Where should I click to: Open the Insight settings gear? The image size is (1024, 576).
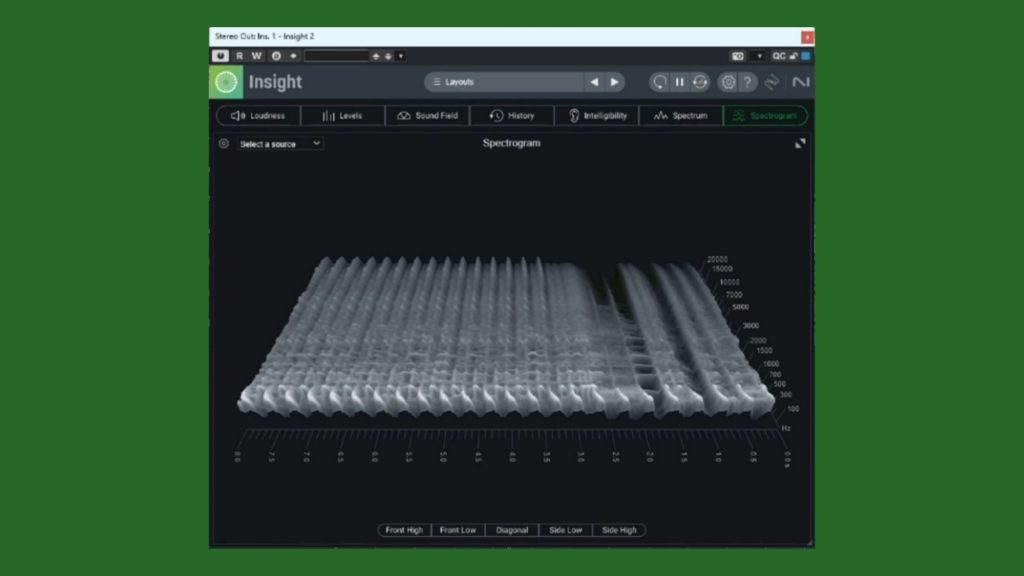728,82
